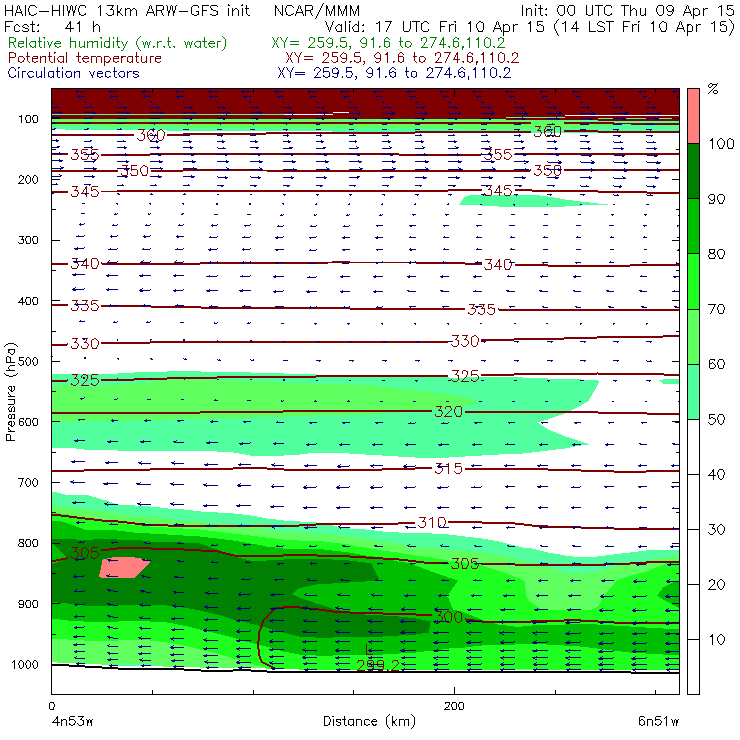Click the blue Circulation vectors legend label

(74, 73)
